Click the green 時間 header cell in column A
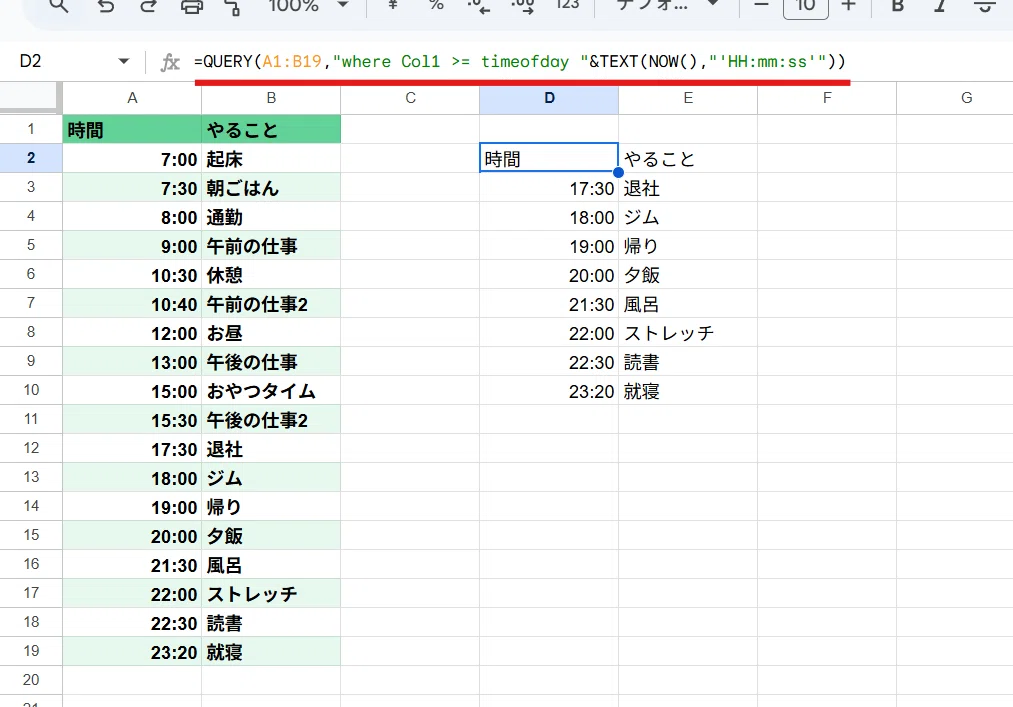This screenshot has height=707, width=1013. pyautogui.click(x=132, y=129)
